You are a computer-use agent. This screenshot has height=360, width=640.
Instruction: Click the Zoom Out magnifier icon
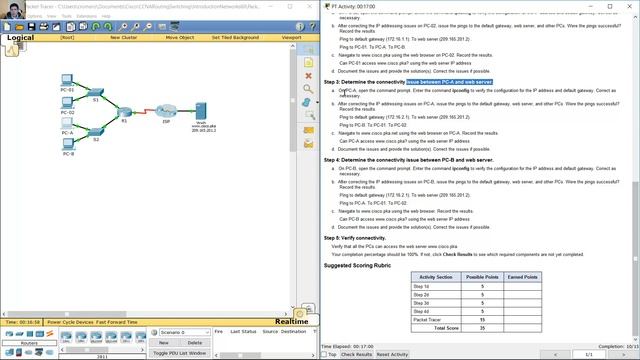[x=147, y=27]
